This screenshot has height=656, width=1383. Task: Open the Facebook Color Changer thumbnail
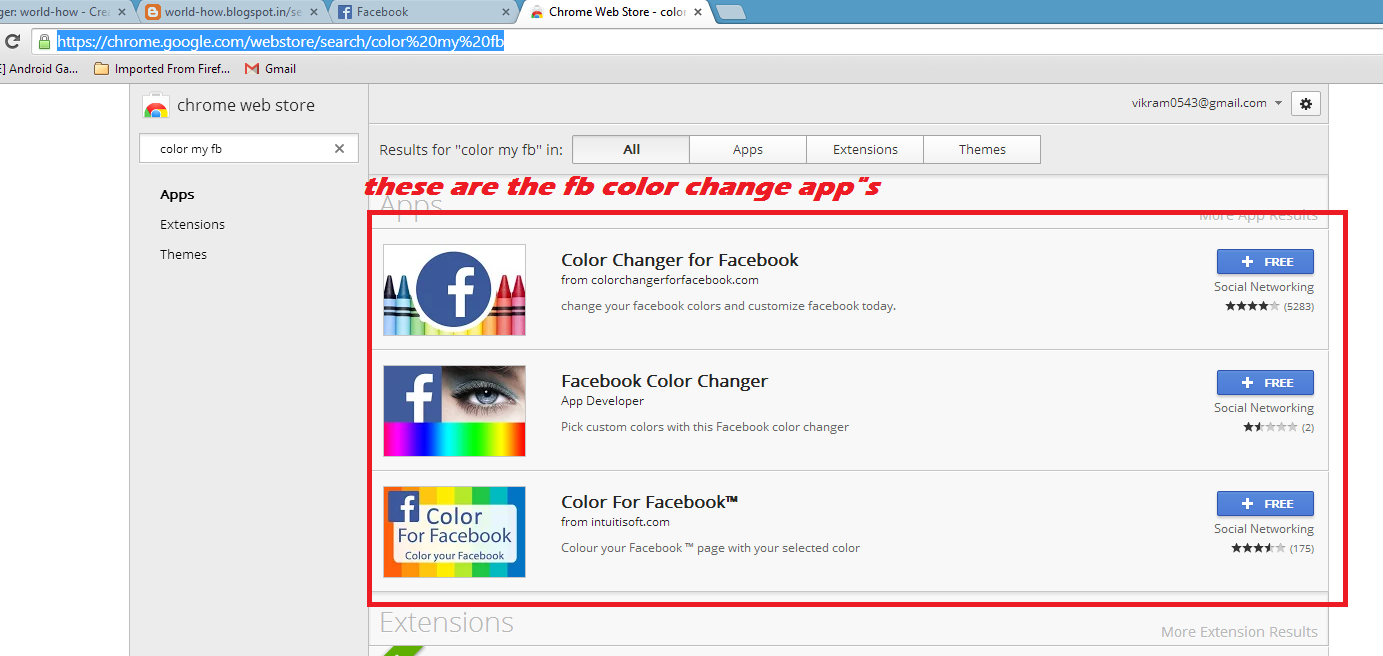(x=454, y=410)
